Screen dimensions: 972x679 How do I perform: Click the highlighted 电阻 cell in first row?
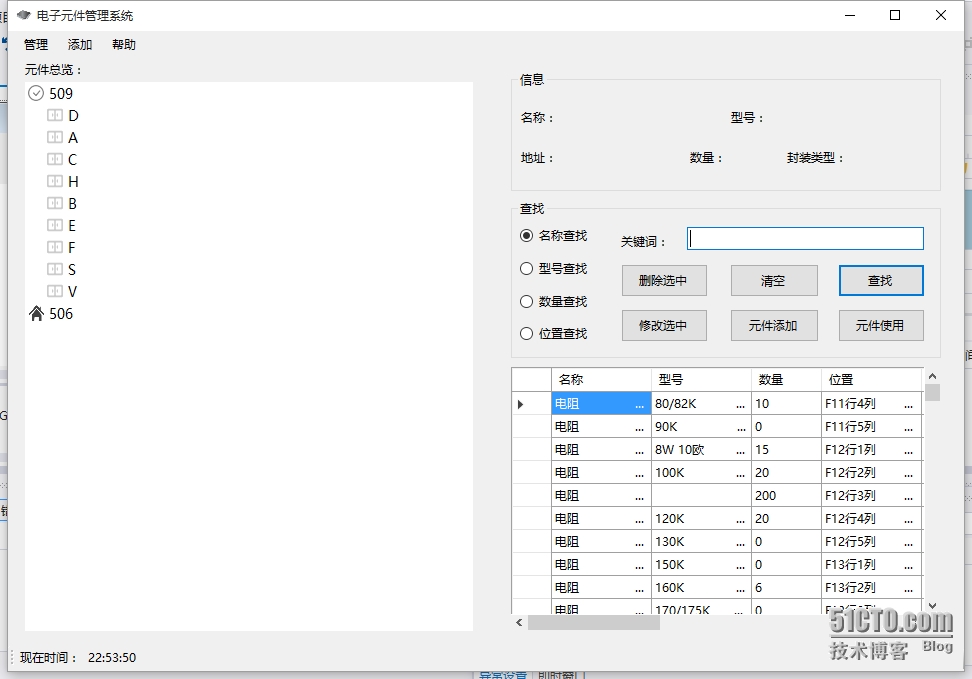click(601, 404)
